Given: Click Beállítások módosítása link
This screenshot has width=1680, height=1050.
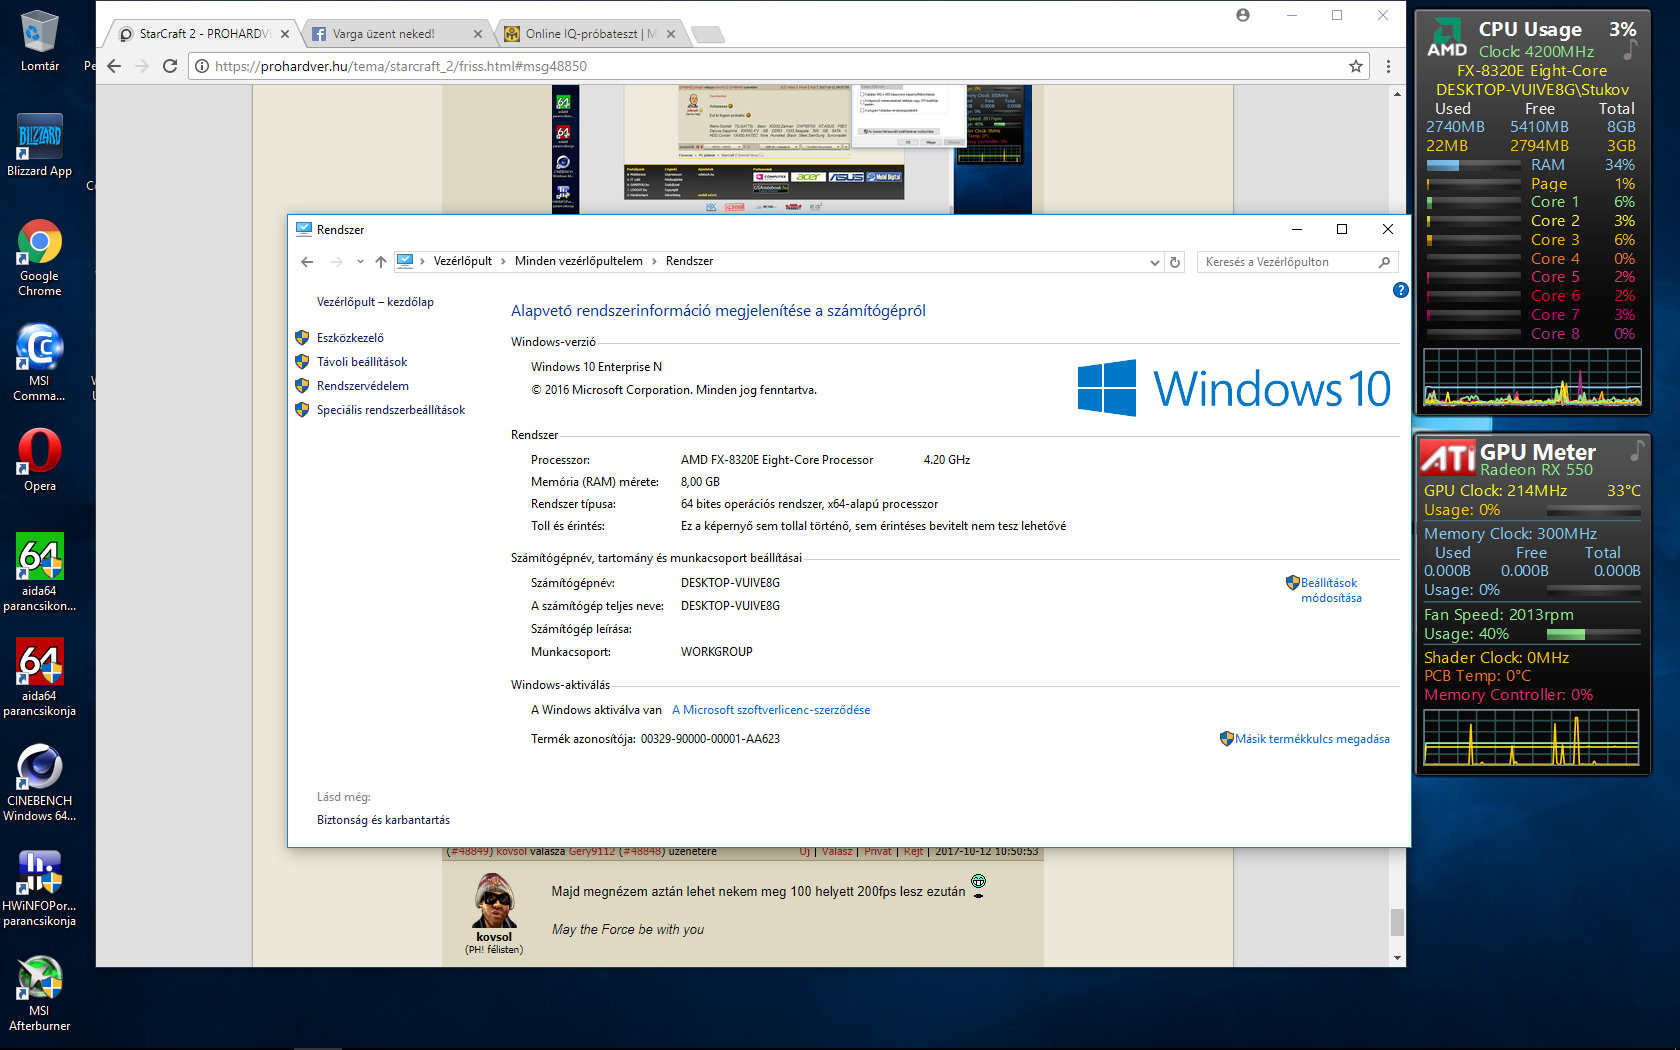Looking at the screenshot, I should coord(1330,590).
